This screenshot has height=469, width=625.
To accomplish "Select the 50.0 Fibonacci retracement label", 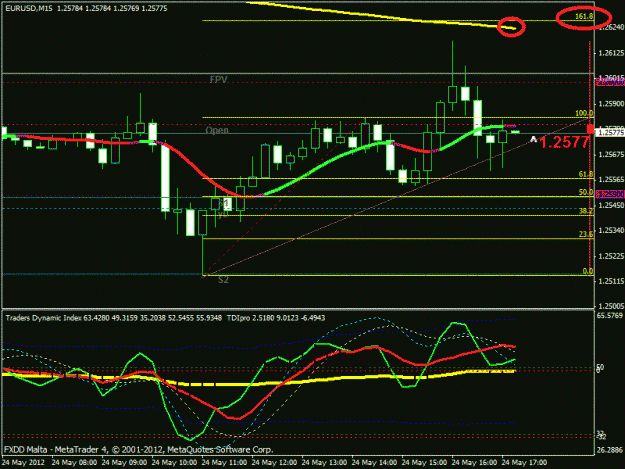I will point(586,192).
